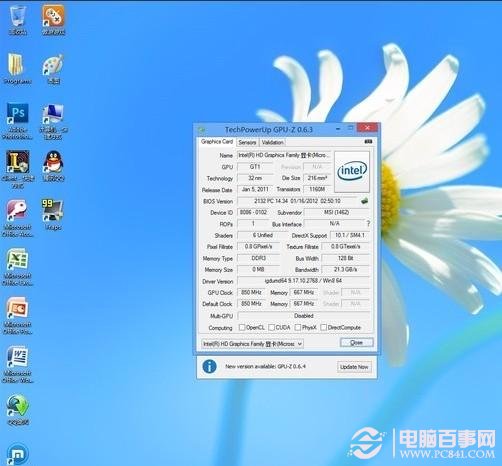Image resolution: width=502 pixels, height=466 pixels.
Task: Select the Fraps desktop shortcut
Action: pos(53,215)
